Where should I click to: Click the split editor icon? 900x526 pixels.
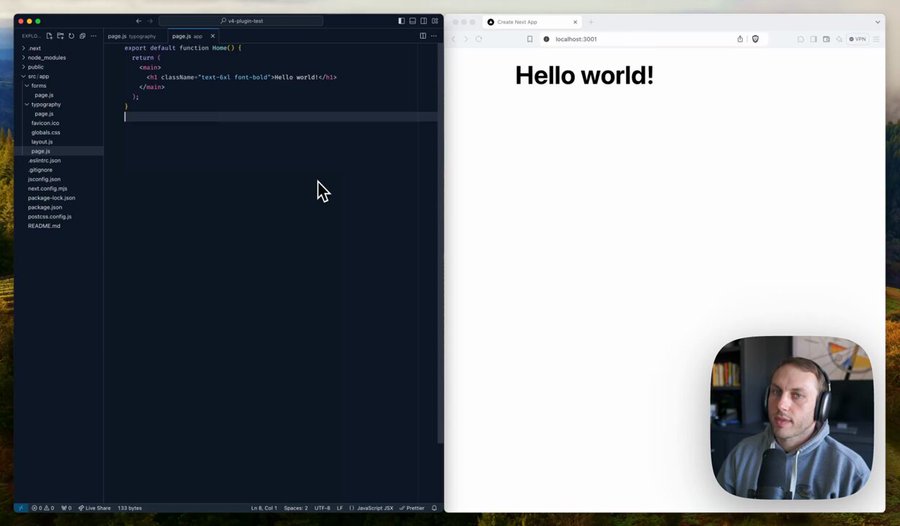423,36
